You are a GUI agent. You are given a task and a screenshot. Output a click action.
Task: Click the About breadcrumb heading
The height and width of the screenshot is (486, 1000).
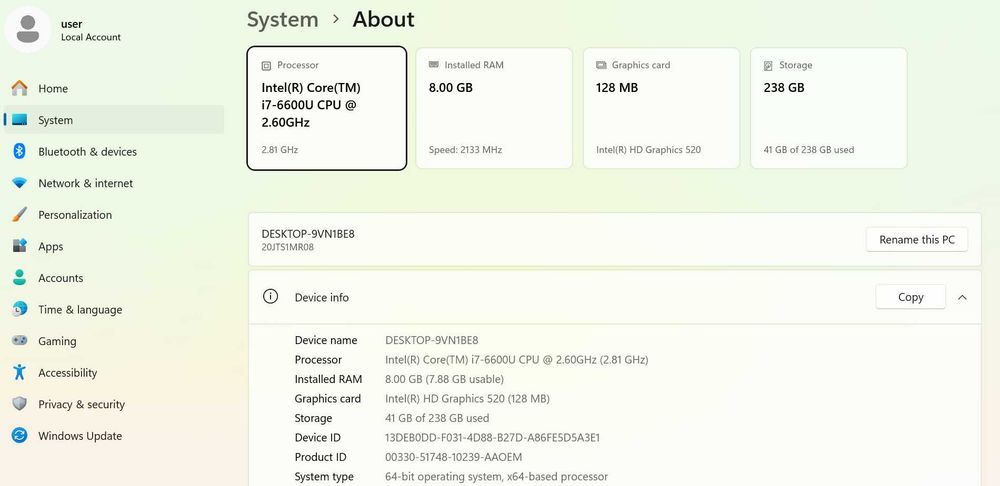[383, 19]
